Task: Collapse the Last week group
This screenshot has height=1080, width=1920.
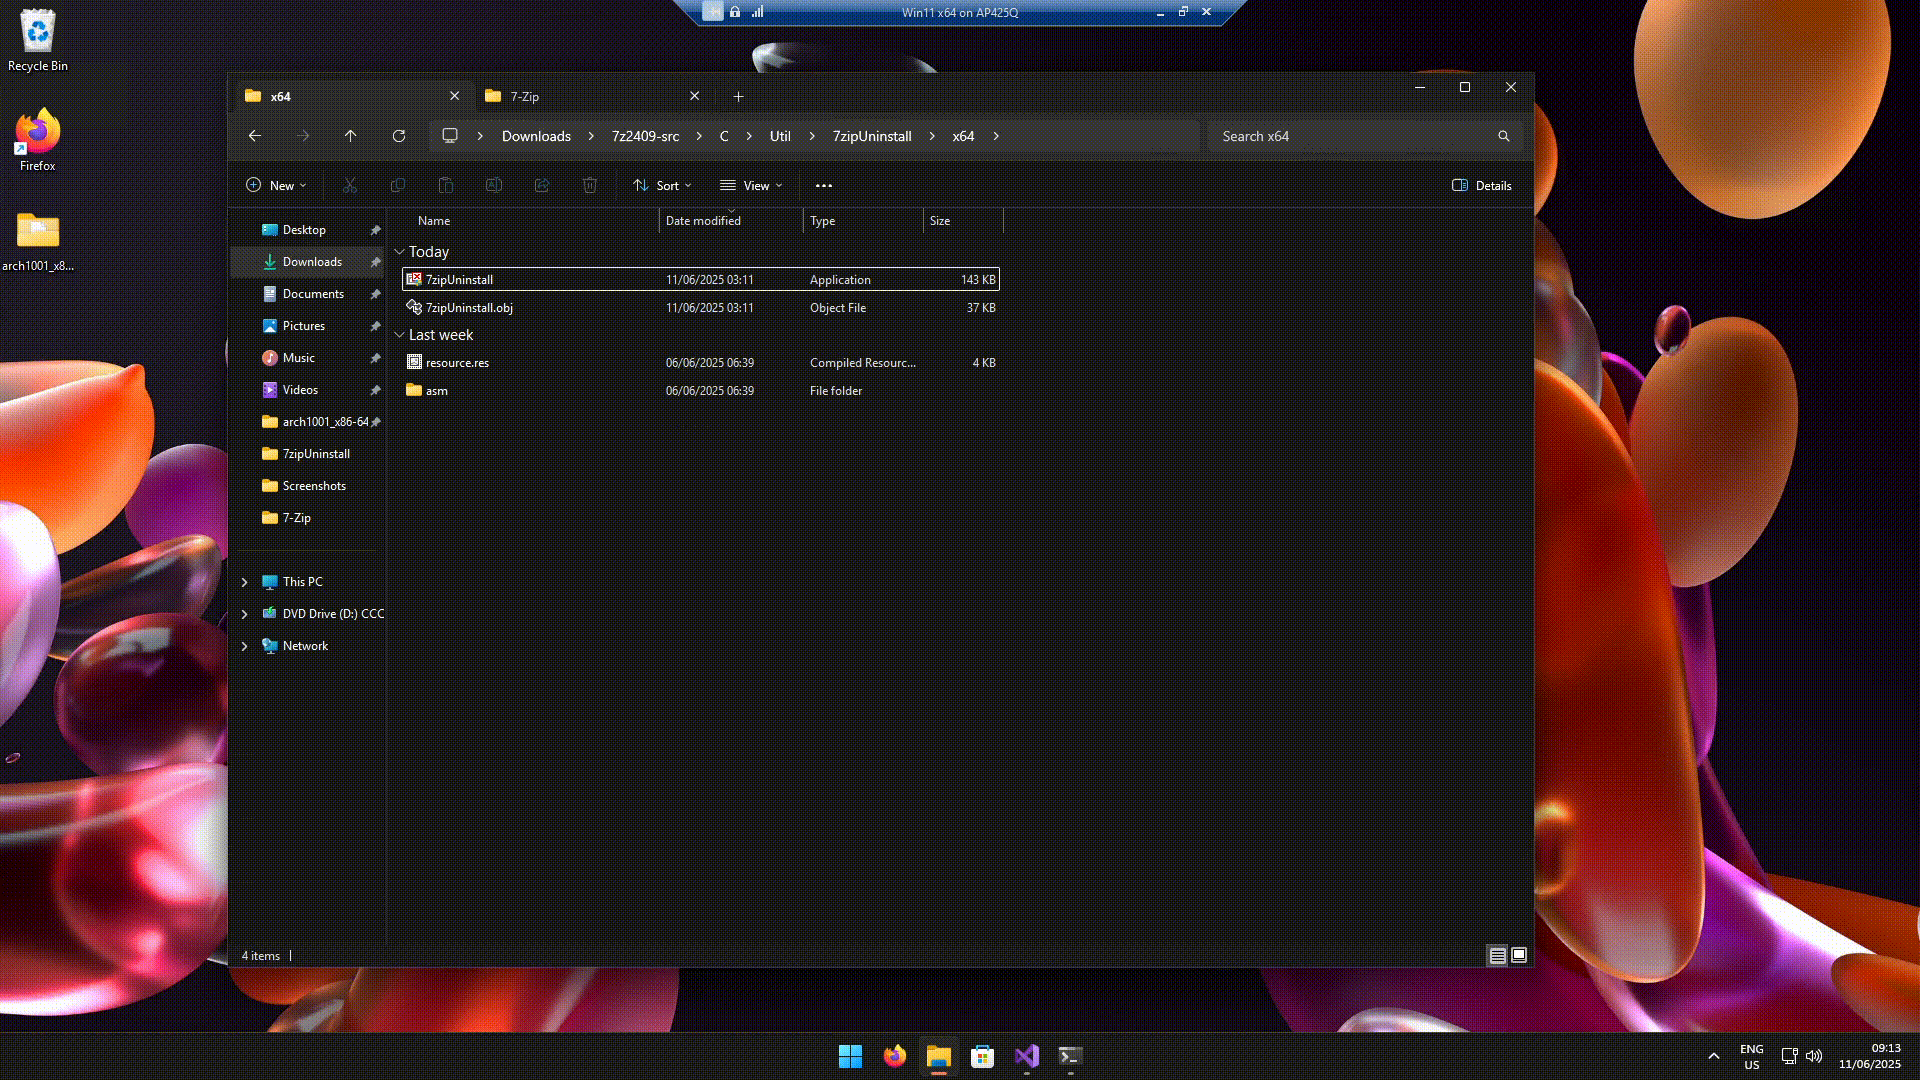Action: 399,335
